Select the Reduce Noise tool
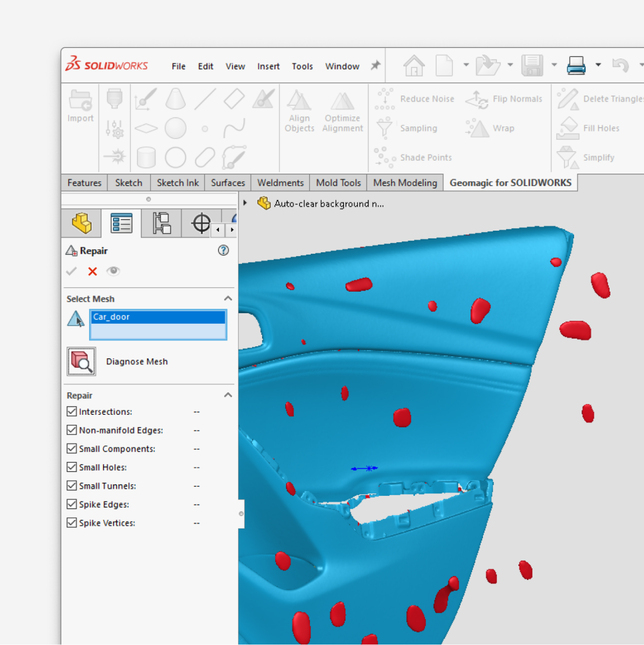644x645 pixels. (414, 99)
